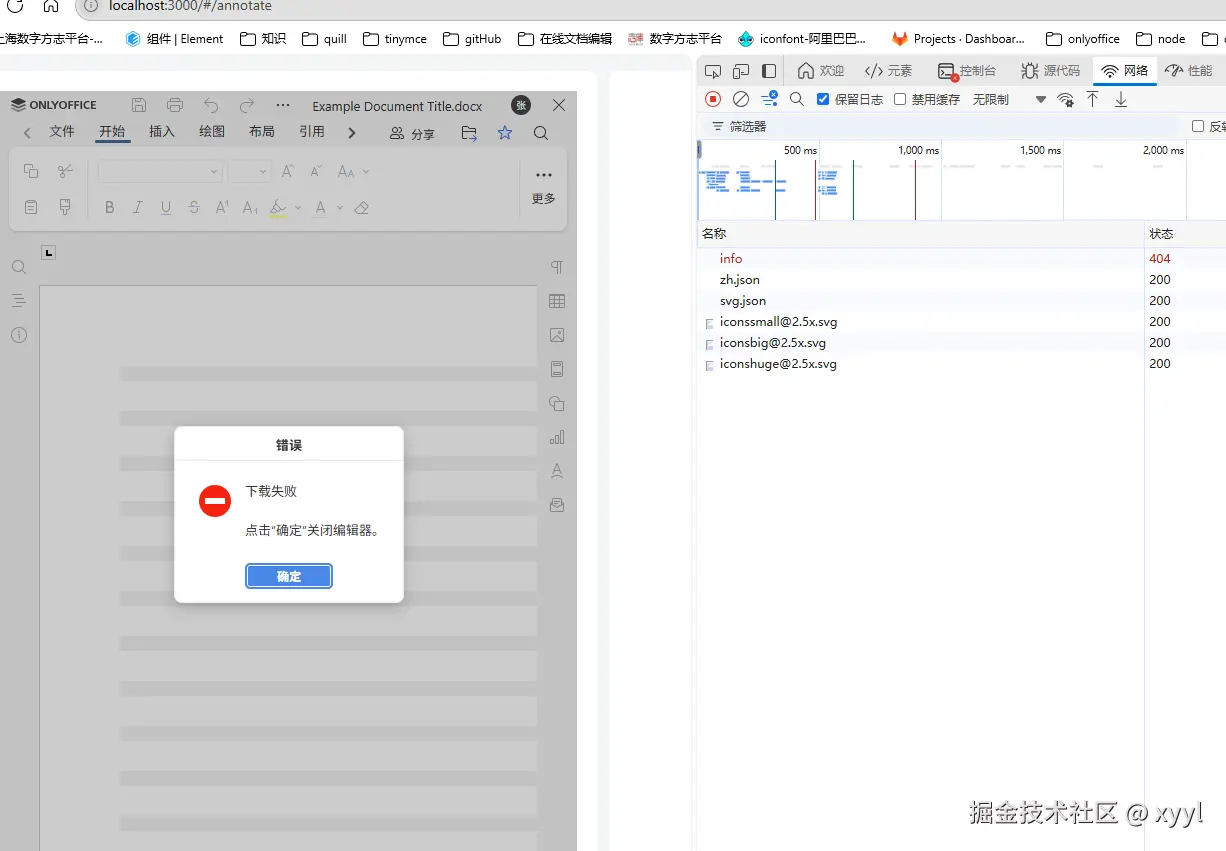The image size is (1226, 851).
Task: Switch to the DevTools 源代码 tab
Action: (x=1051, y=71)
